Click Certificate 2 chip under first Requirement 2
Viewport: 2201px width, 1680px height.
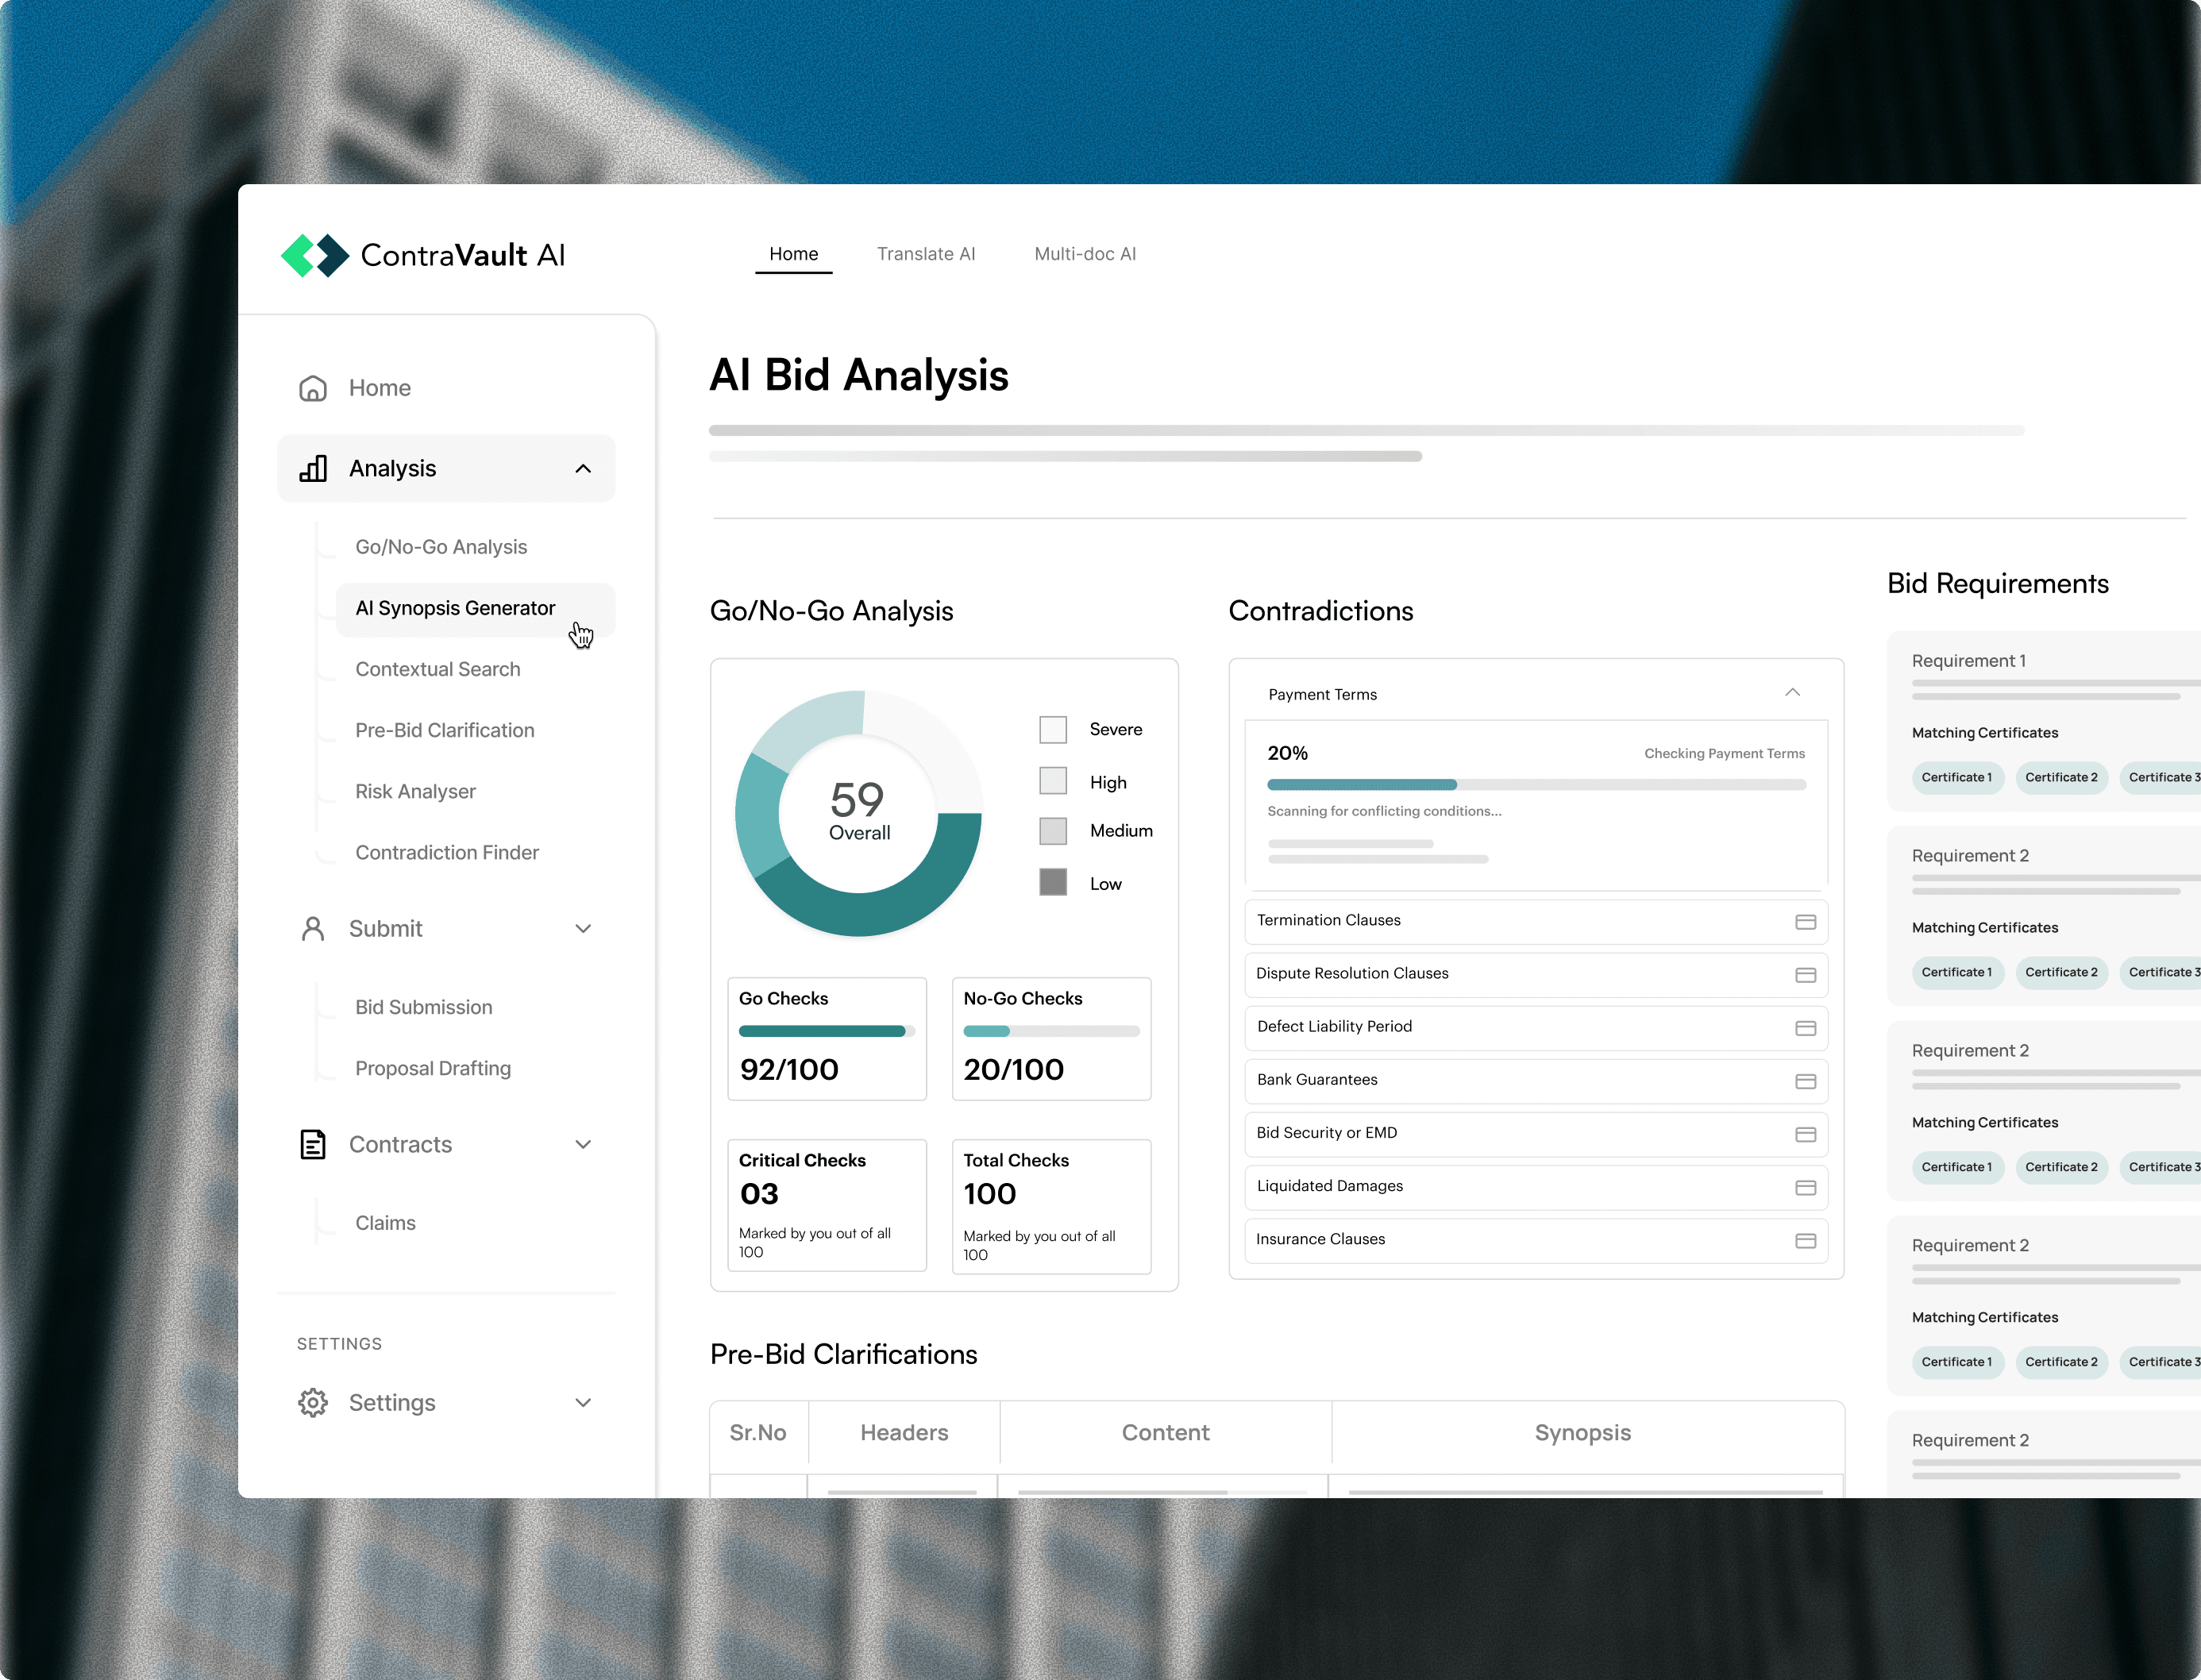(x=2061, y=972)
